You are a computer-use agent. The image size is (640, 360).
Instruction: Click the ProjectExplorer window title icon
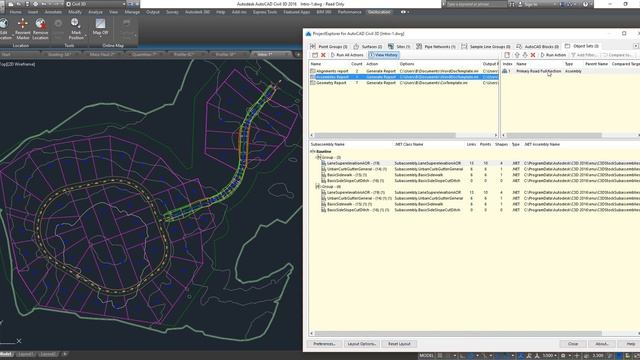click(x=309, y=33)
